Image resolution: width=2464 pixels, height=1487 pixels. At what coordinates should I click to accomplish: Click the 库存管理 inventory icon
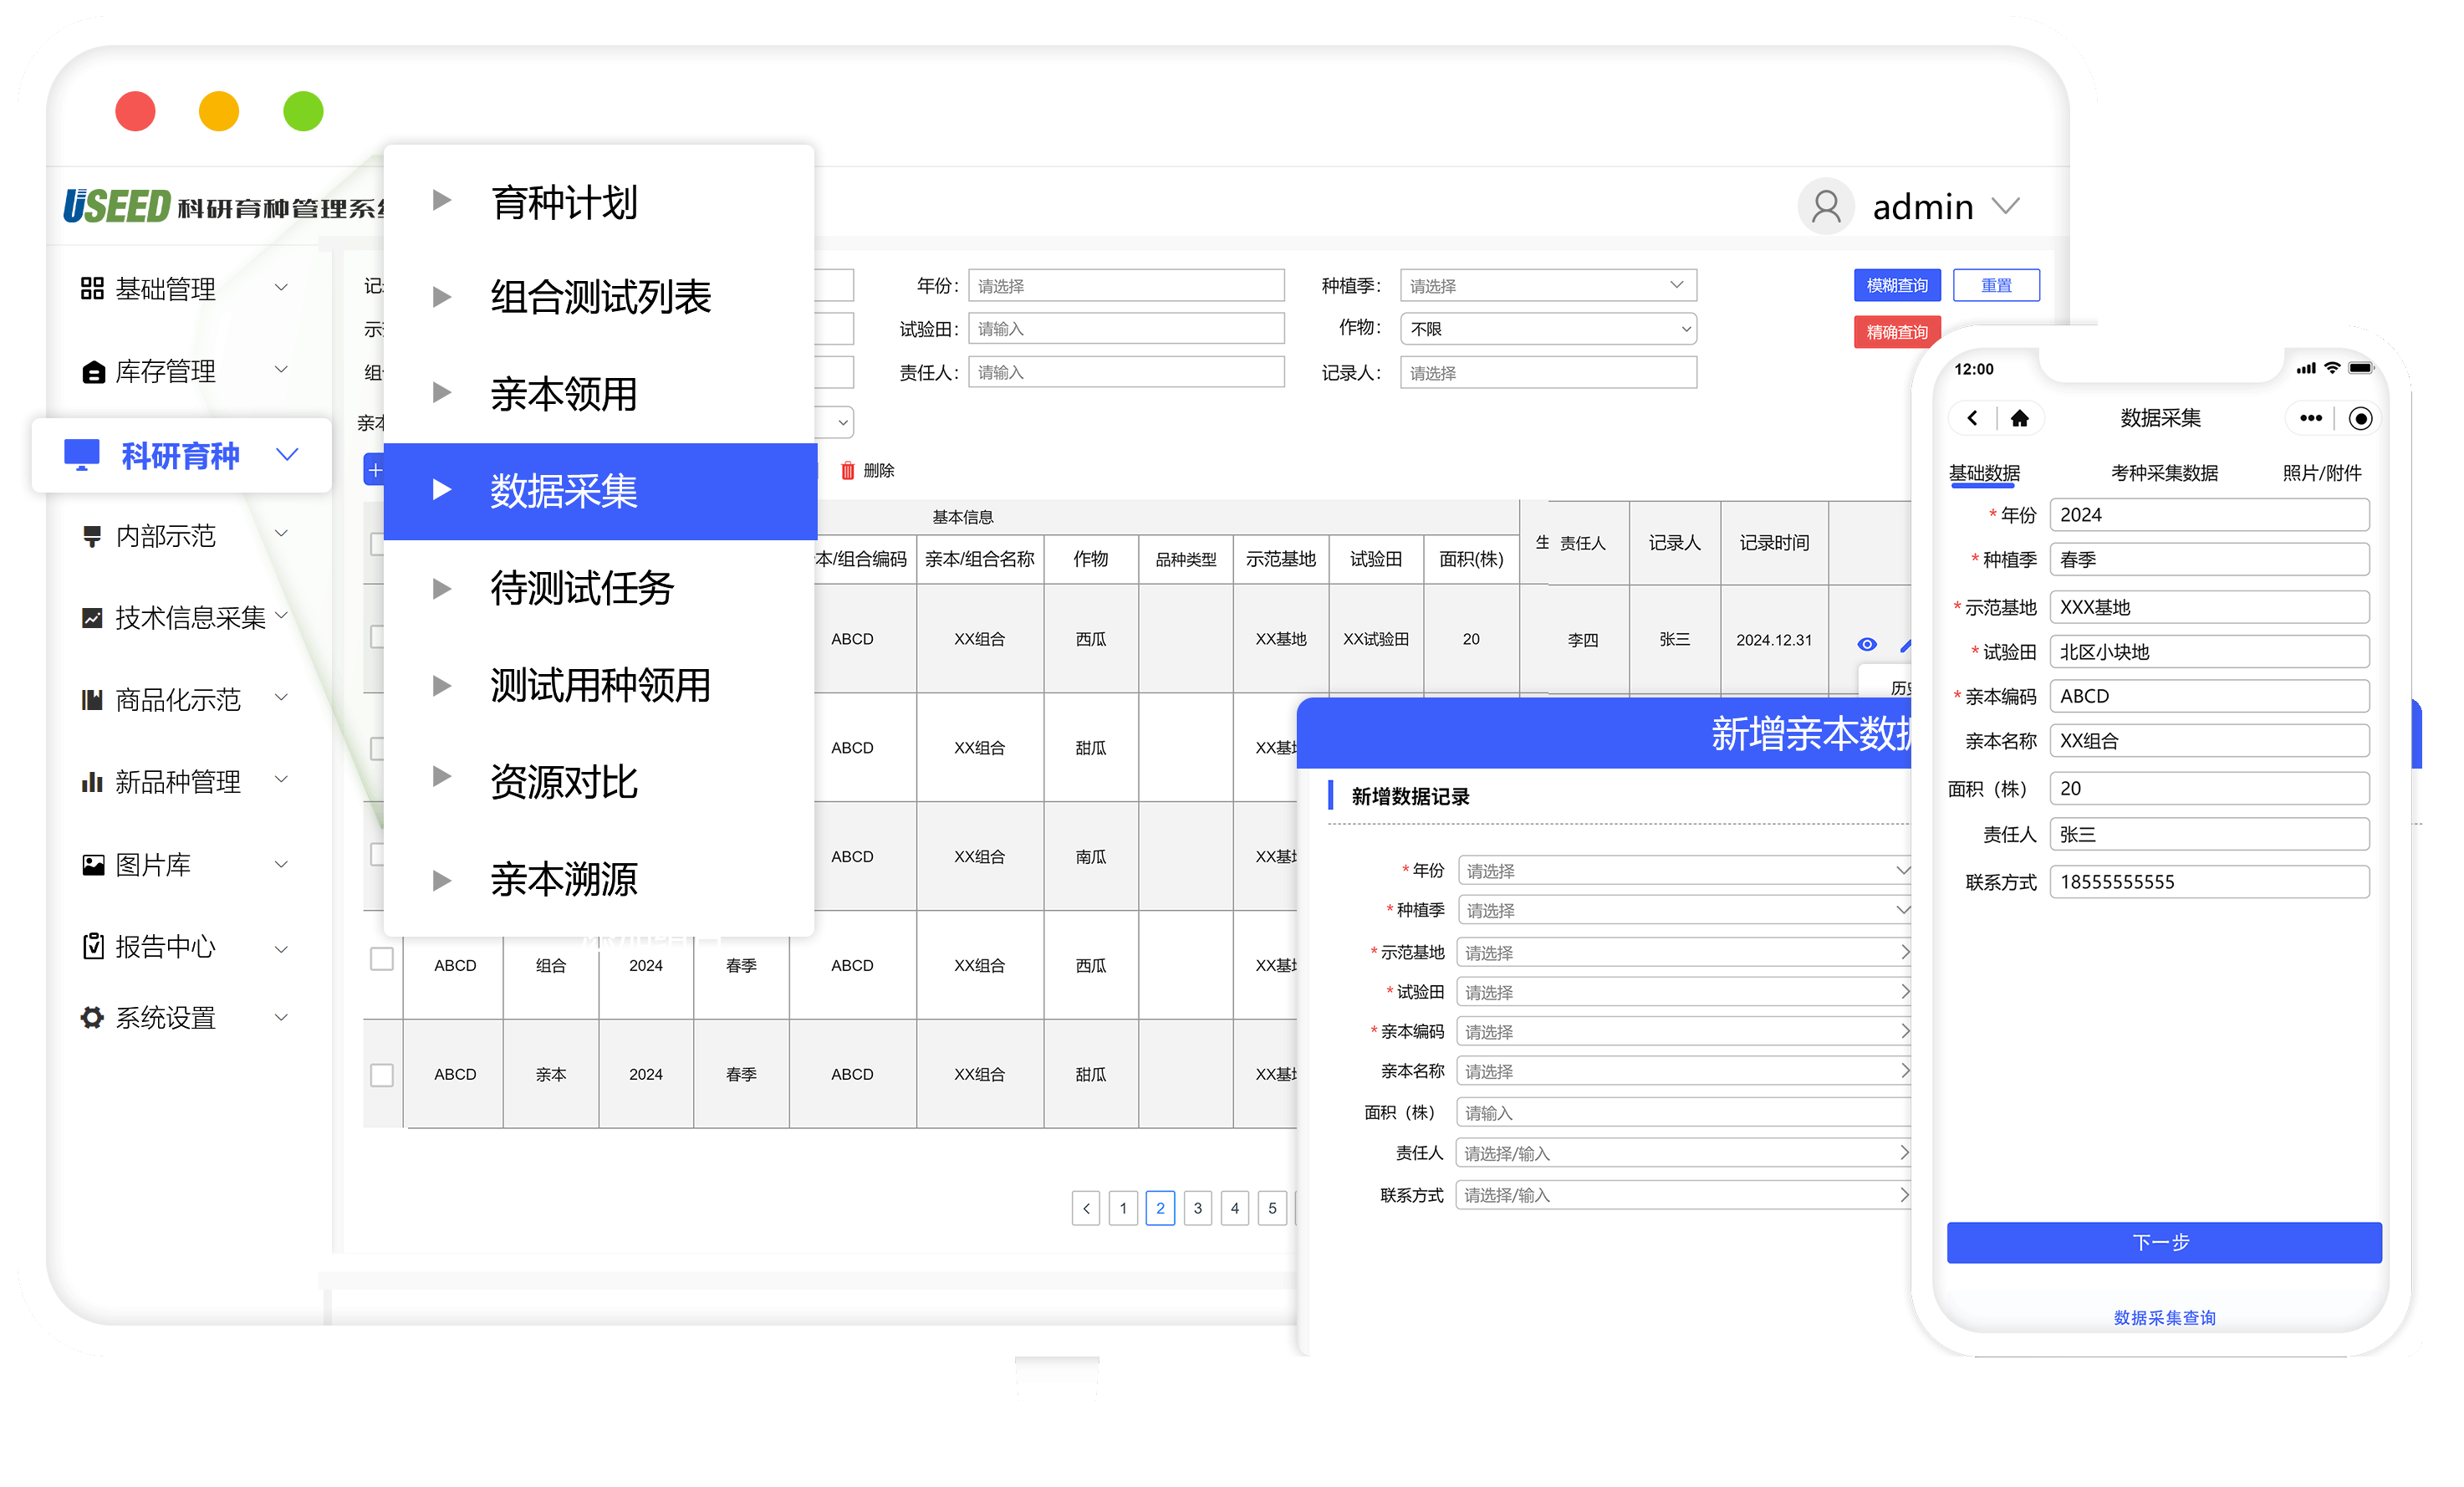(x=92, y=371)
